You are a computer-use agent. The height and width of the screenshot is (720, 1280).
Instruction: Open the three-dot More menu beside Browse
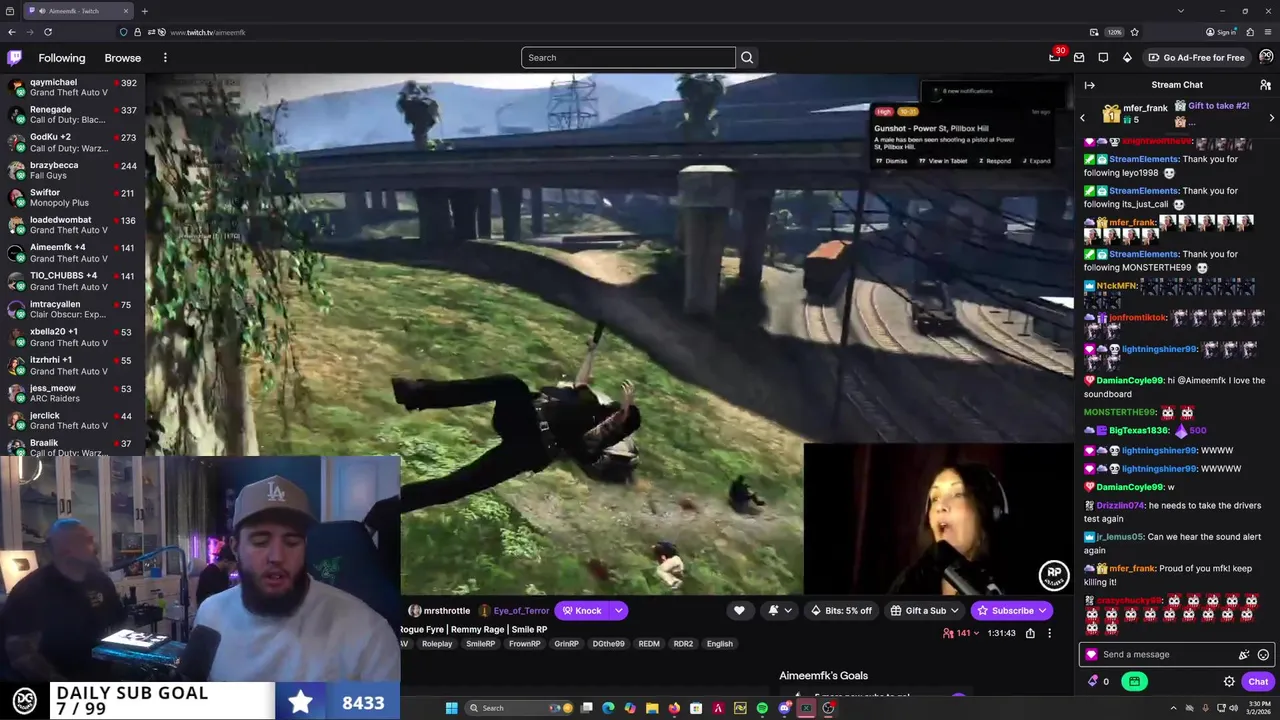coord(165,58)
